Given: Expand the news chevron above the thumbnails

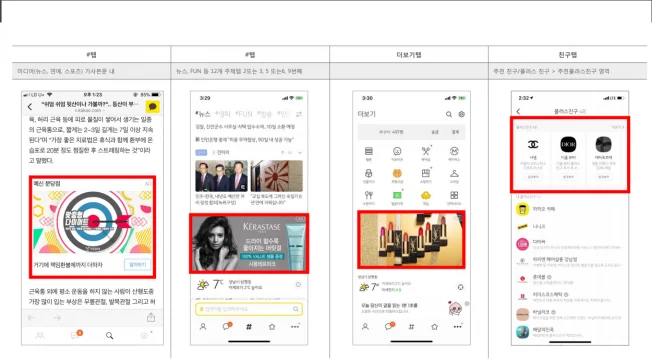Looking at the screenshot, I should pos(300,153).
